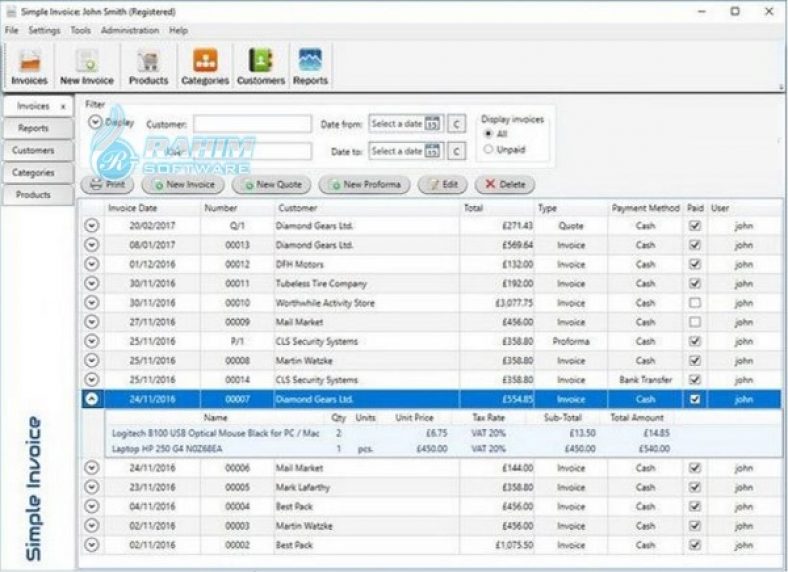This screenshot has height=572, width=788.
Task: Click the New Invoice toolbar icon
Action: (x=87, y=66)
